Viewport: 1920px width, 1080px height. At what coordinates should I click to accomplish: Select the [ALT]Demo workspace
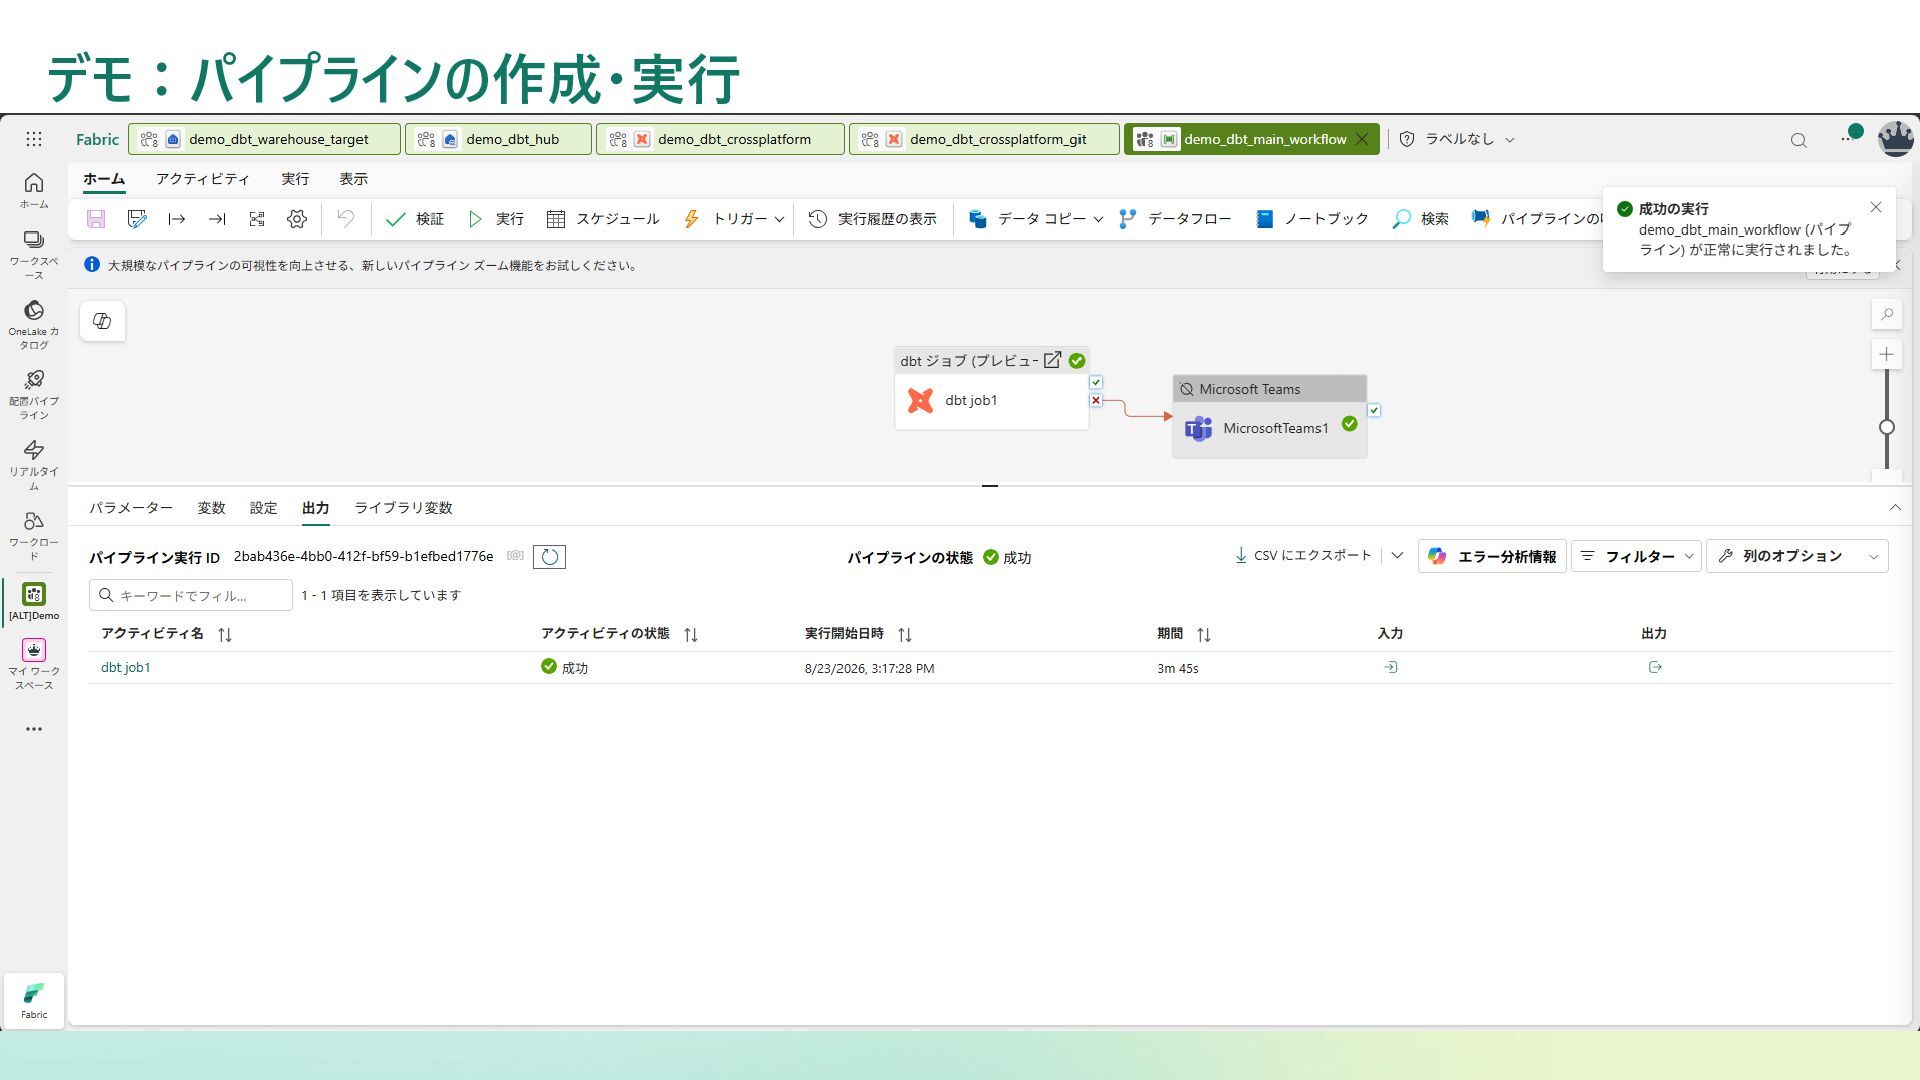[x=34, y=602]
